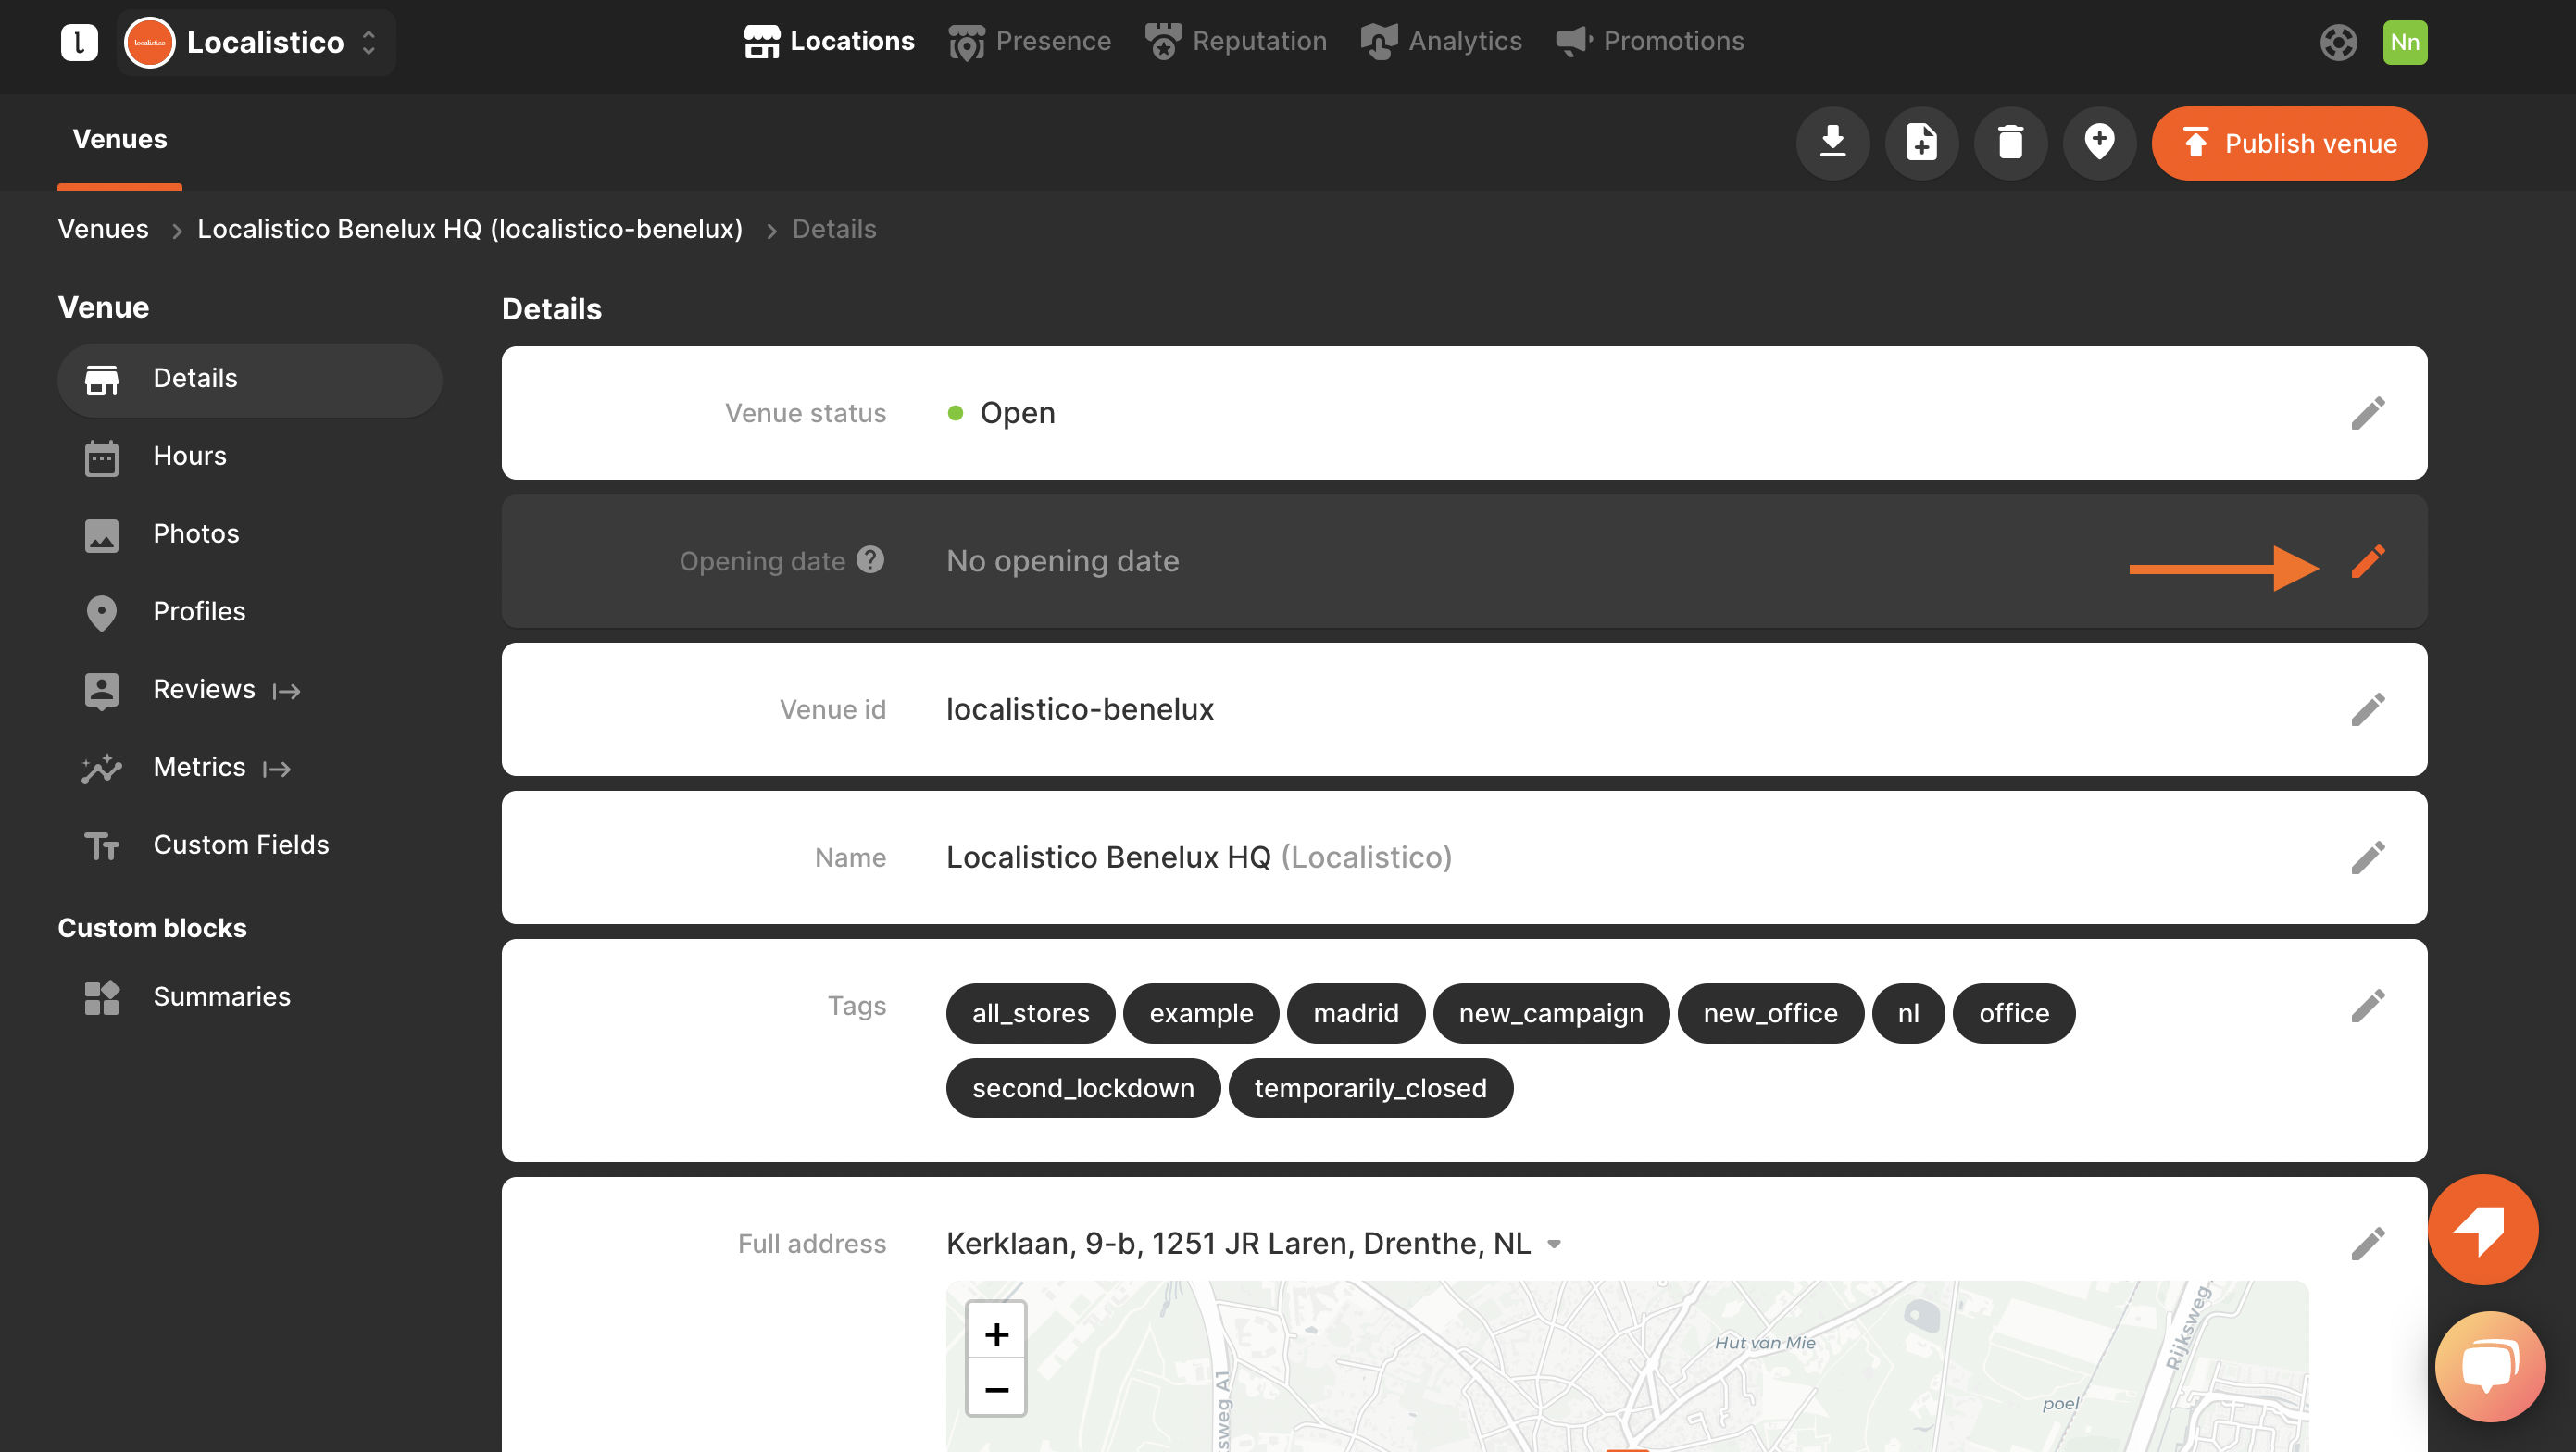Open Photos in venue sidebar
Image resolution: width=2576 pixels, height=1452 pixels.
click(249, 534)
